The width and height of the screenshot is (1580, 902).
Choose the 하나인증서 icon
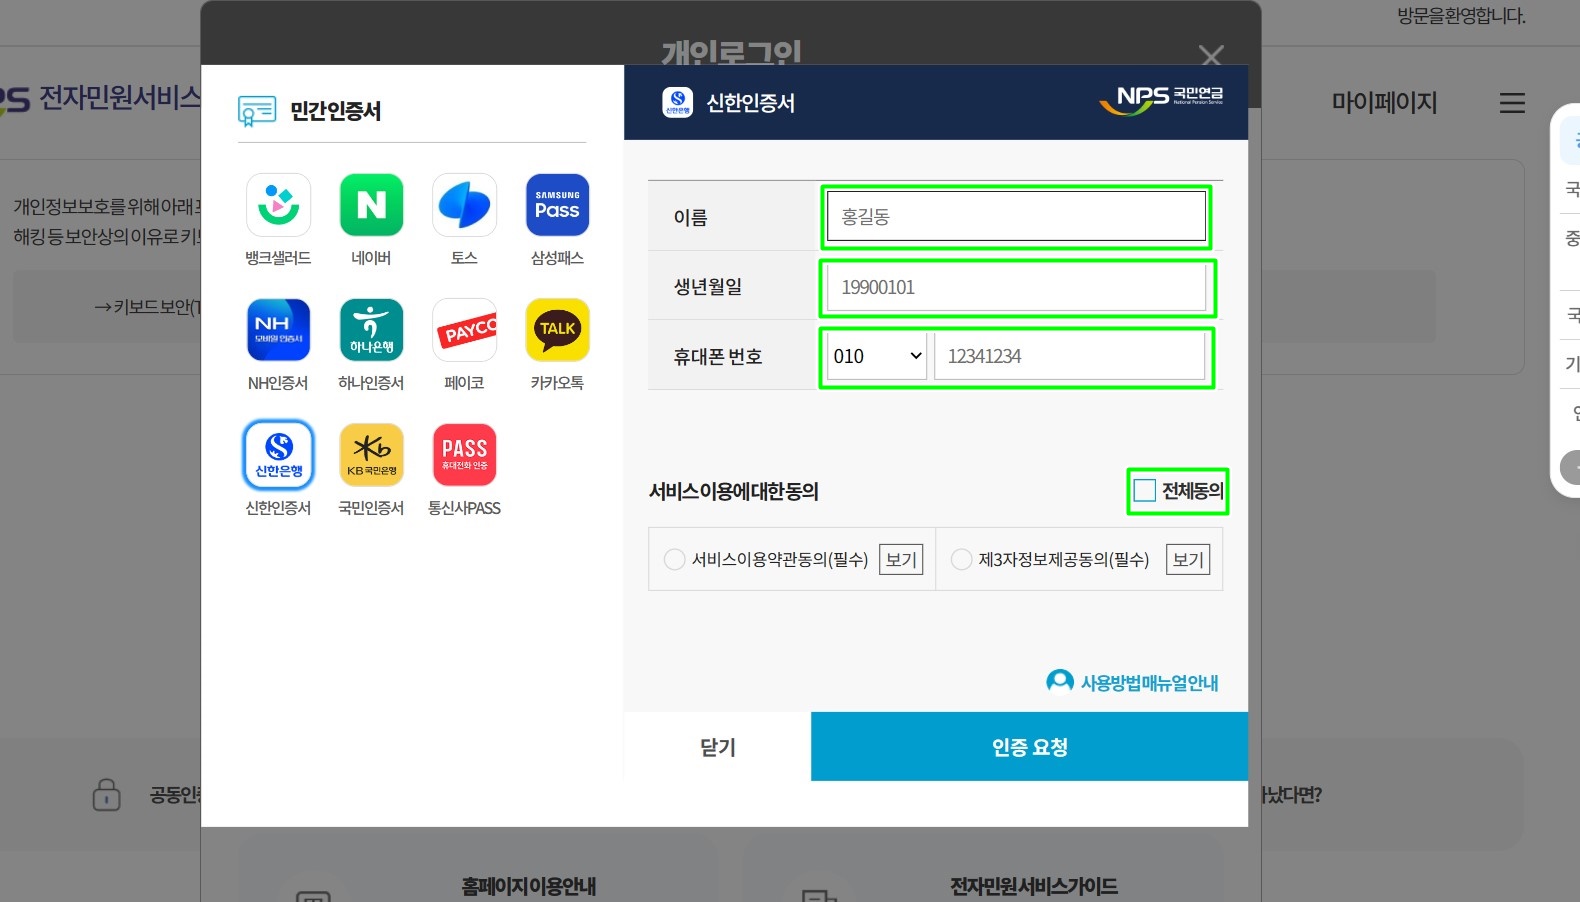(371, 330)
